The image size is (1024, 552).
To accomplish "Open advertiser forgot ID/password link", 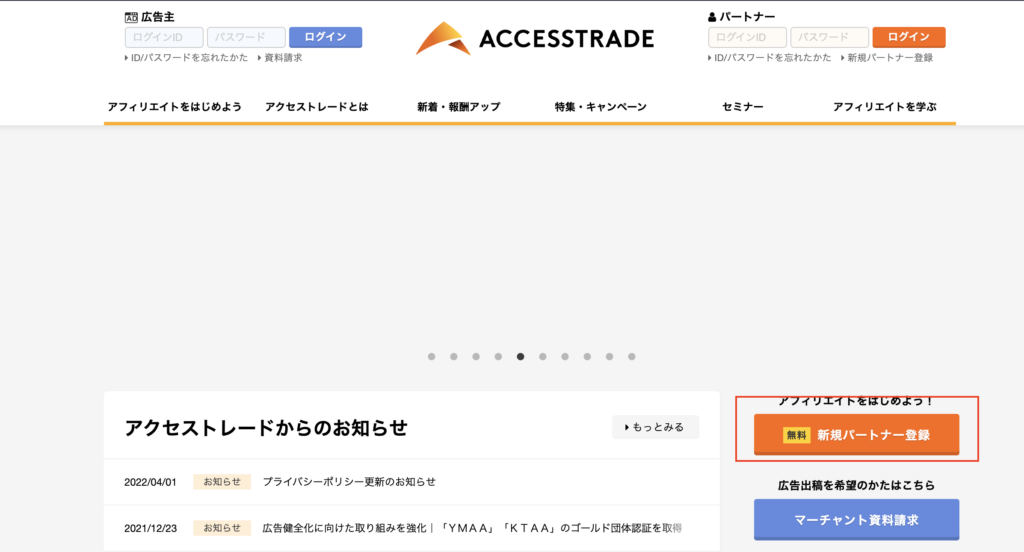I will point(186,57).
